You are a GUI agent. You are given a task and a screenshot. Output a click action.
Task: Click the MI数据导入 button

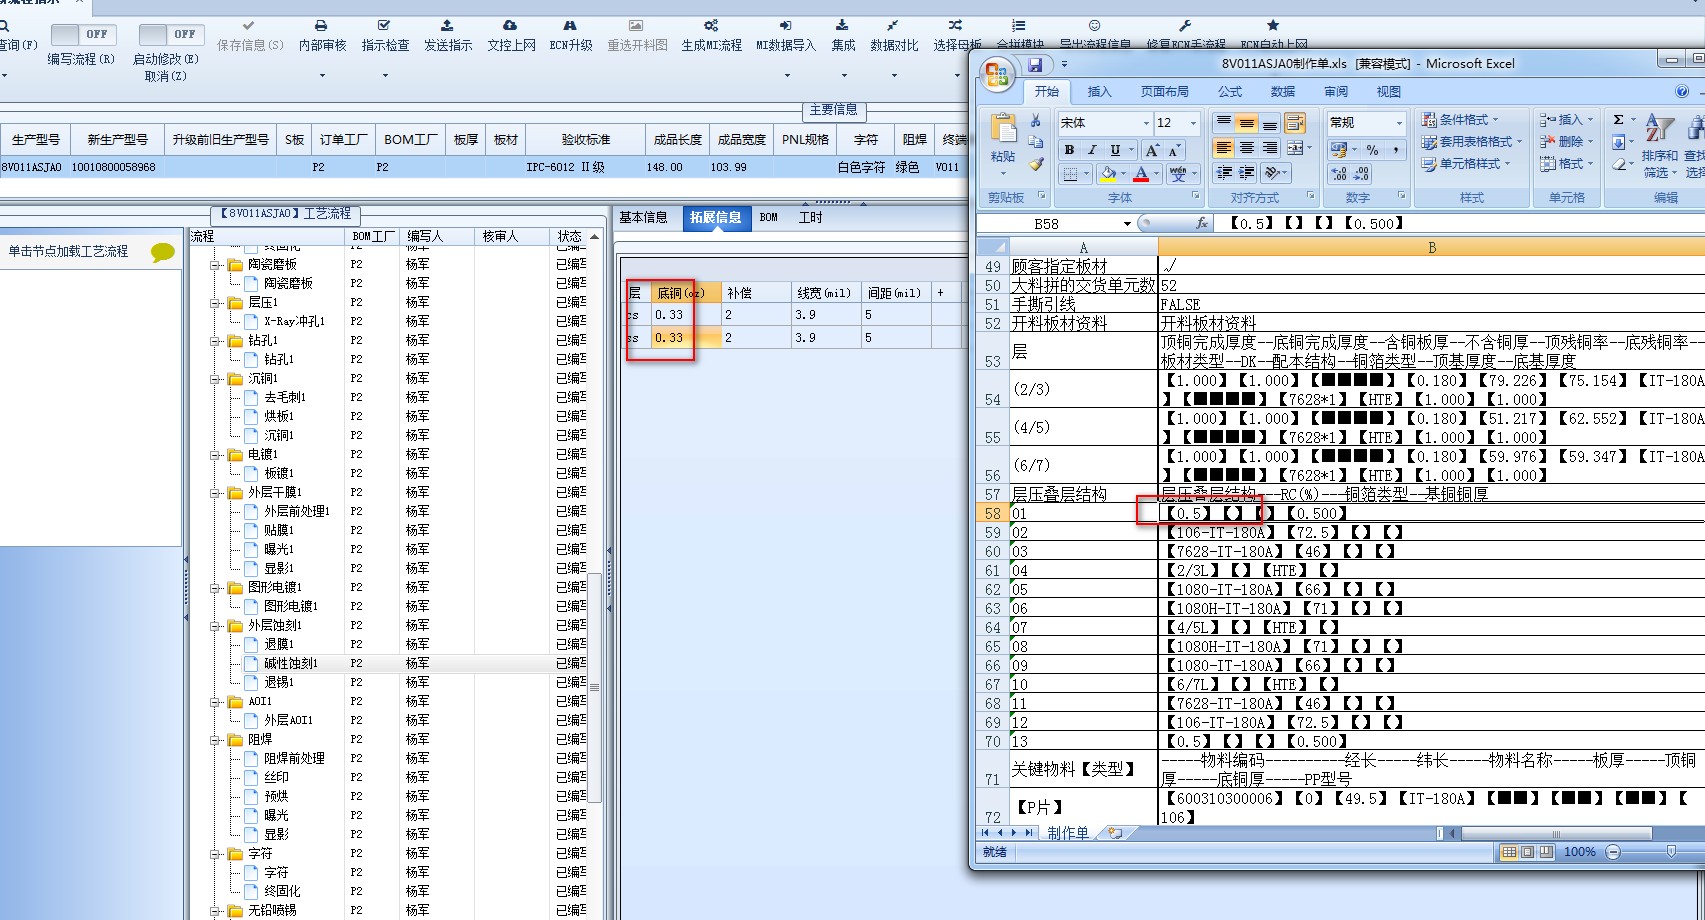click(785, 37)
